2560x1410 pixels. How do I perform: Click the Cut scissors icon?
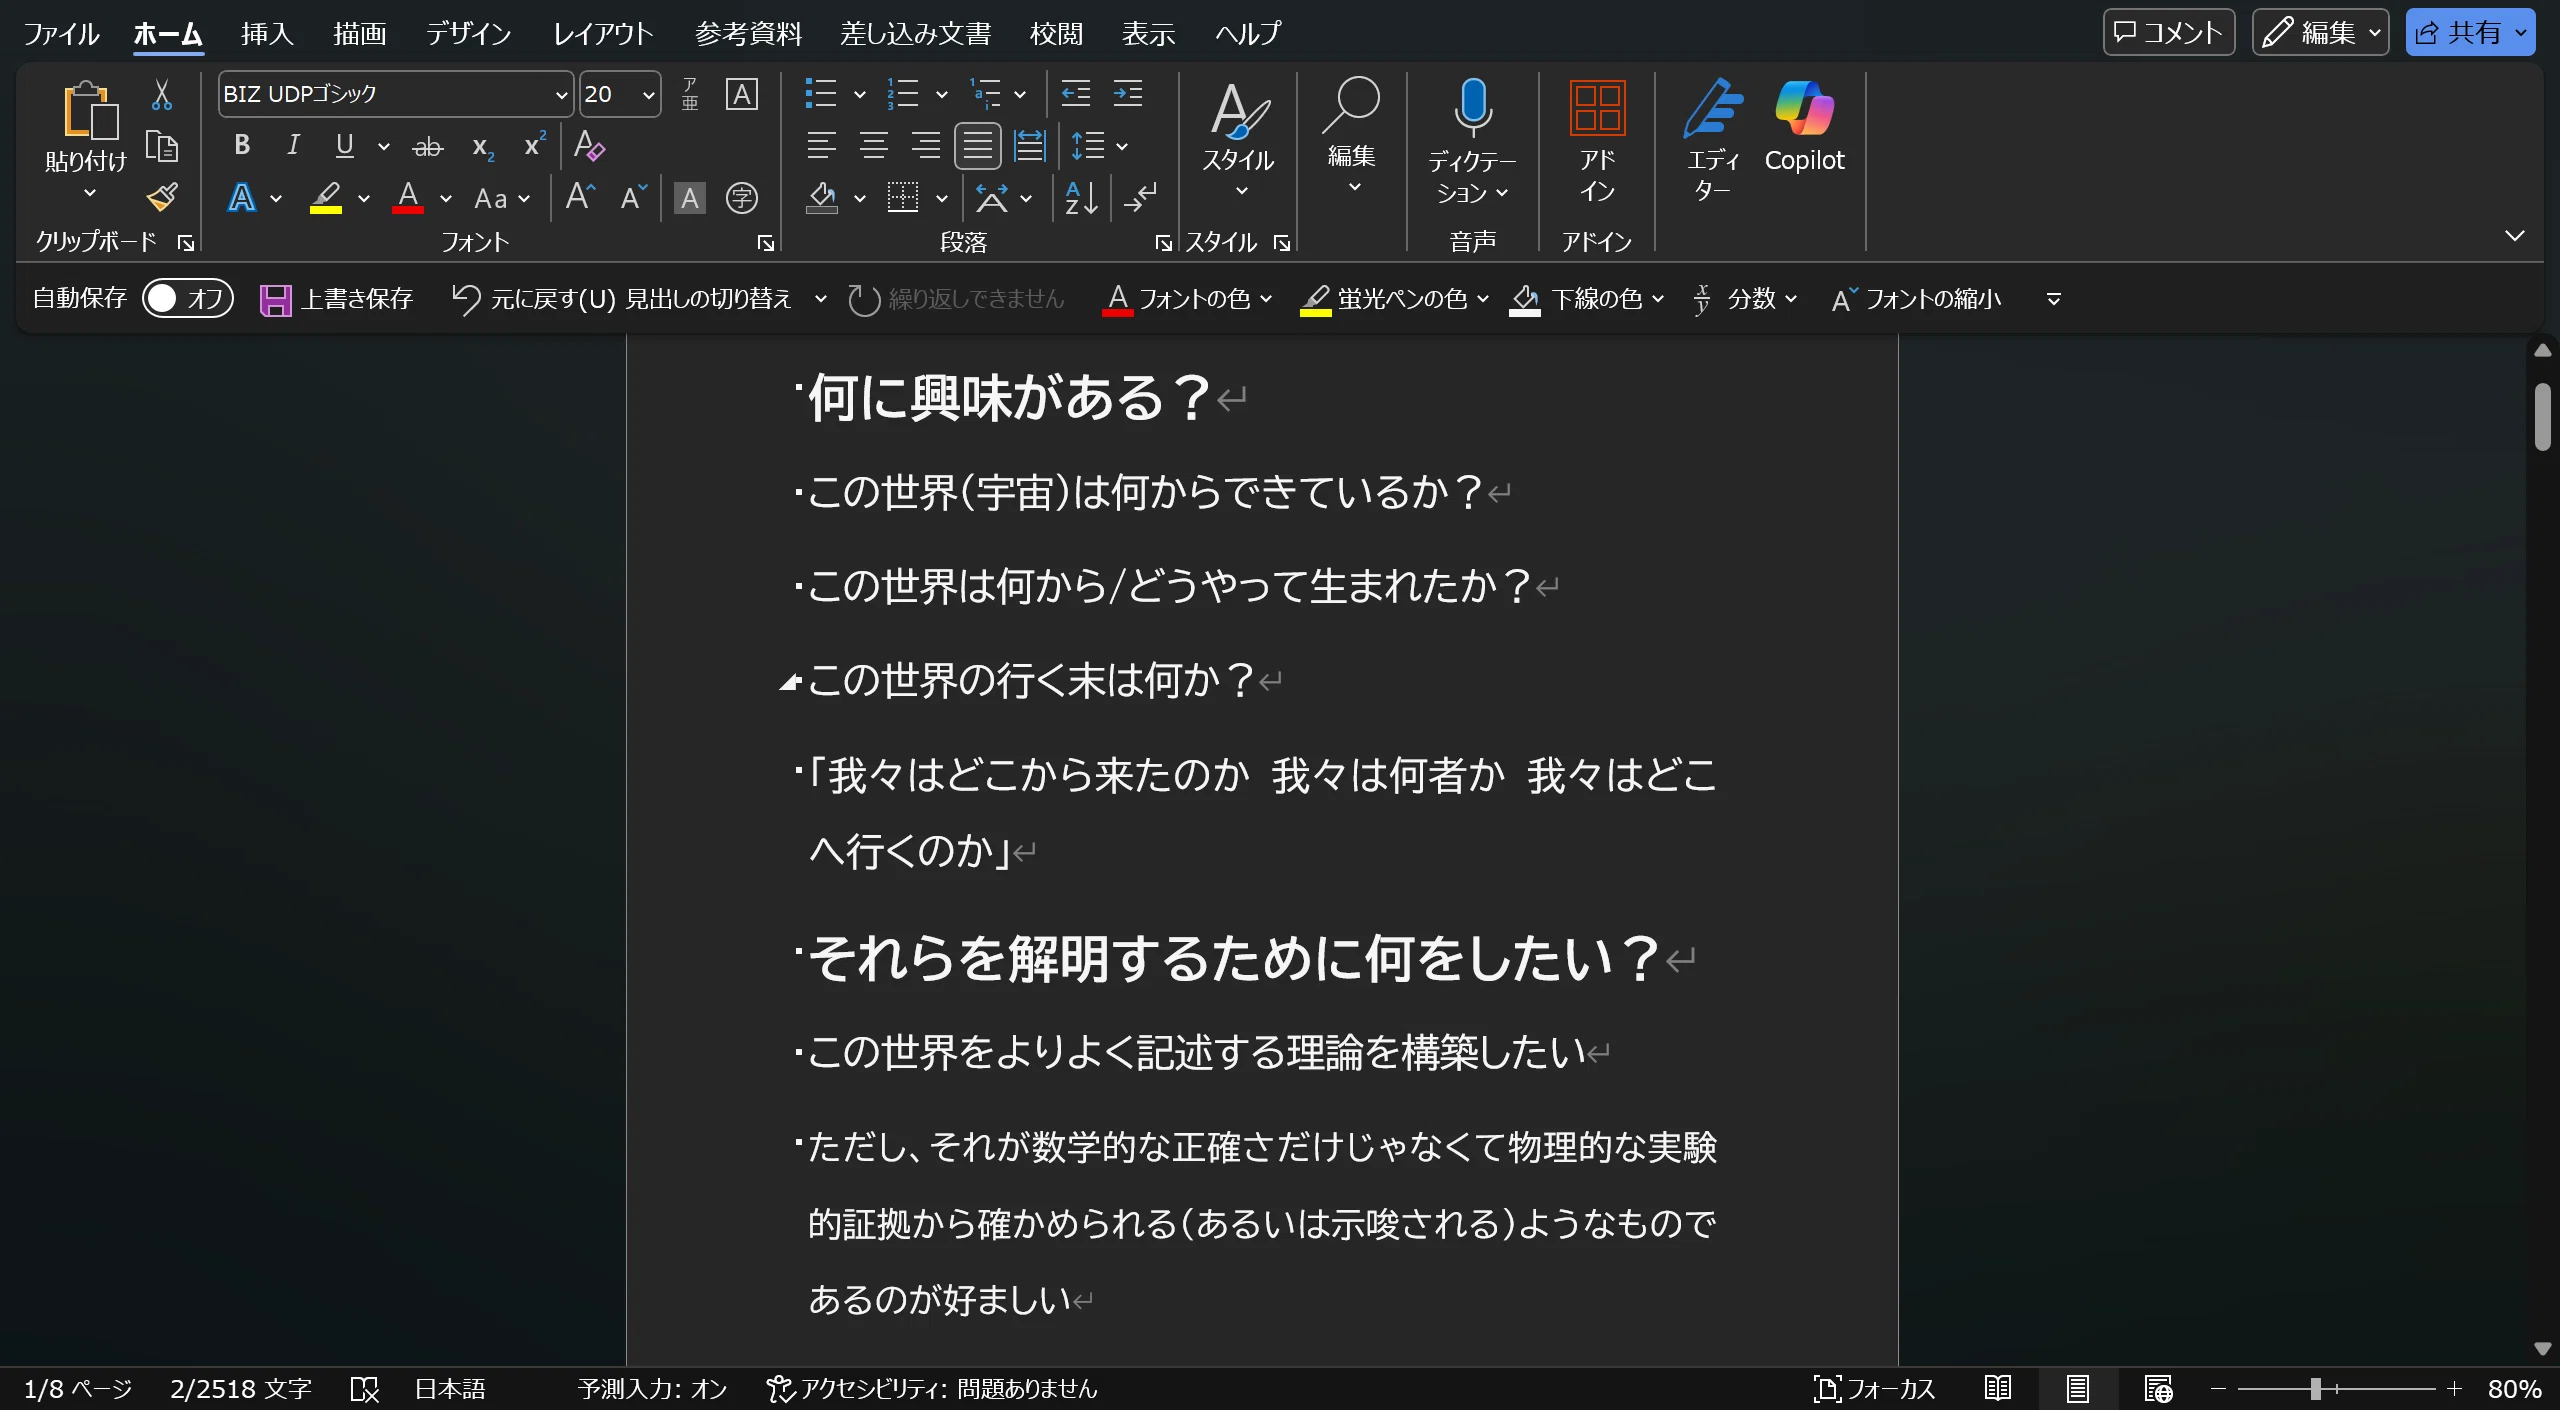(161, 95)
